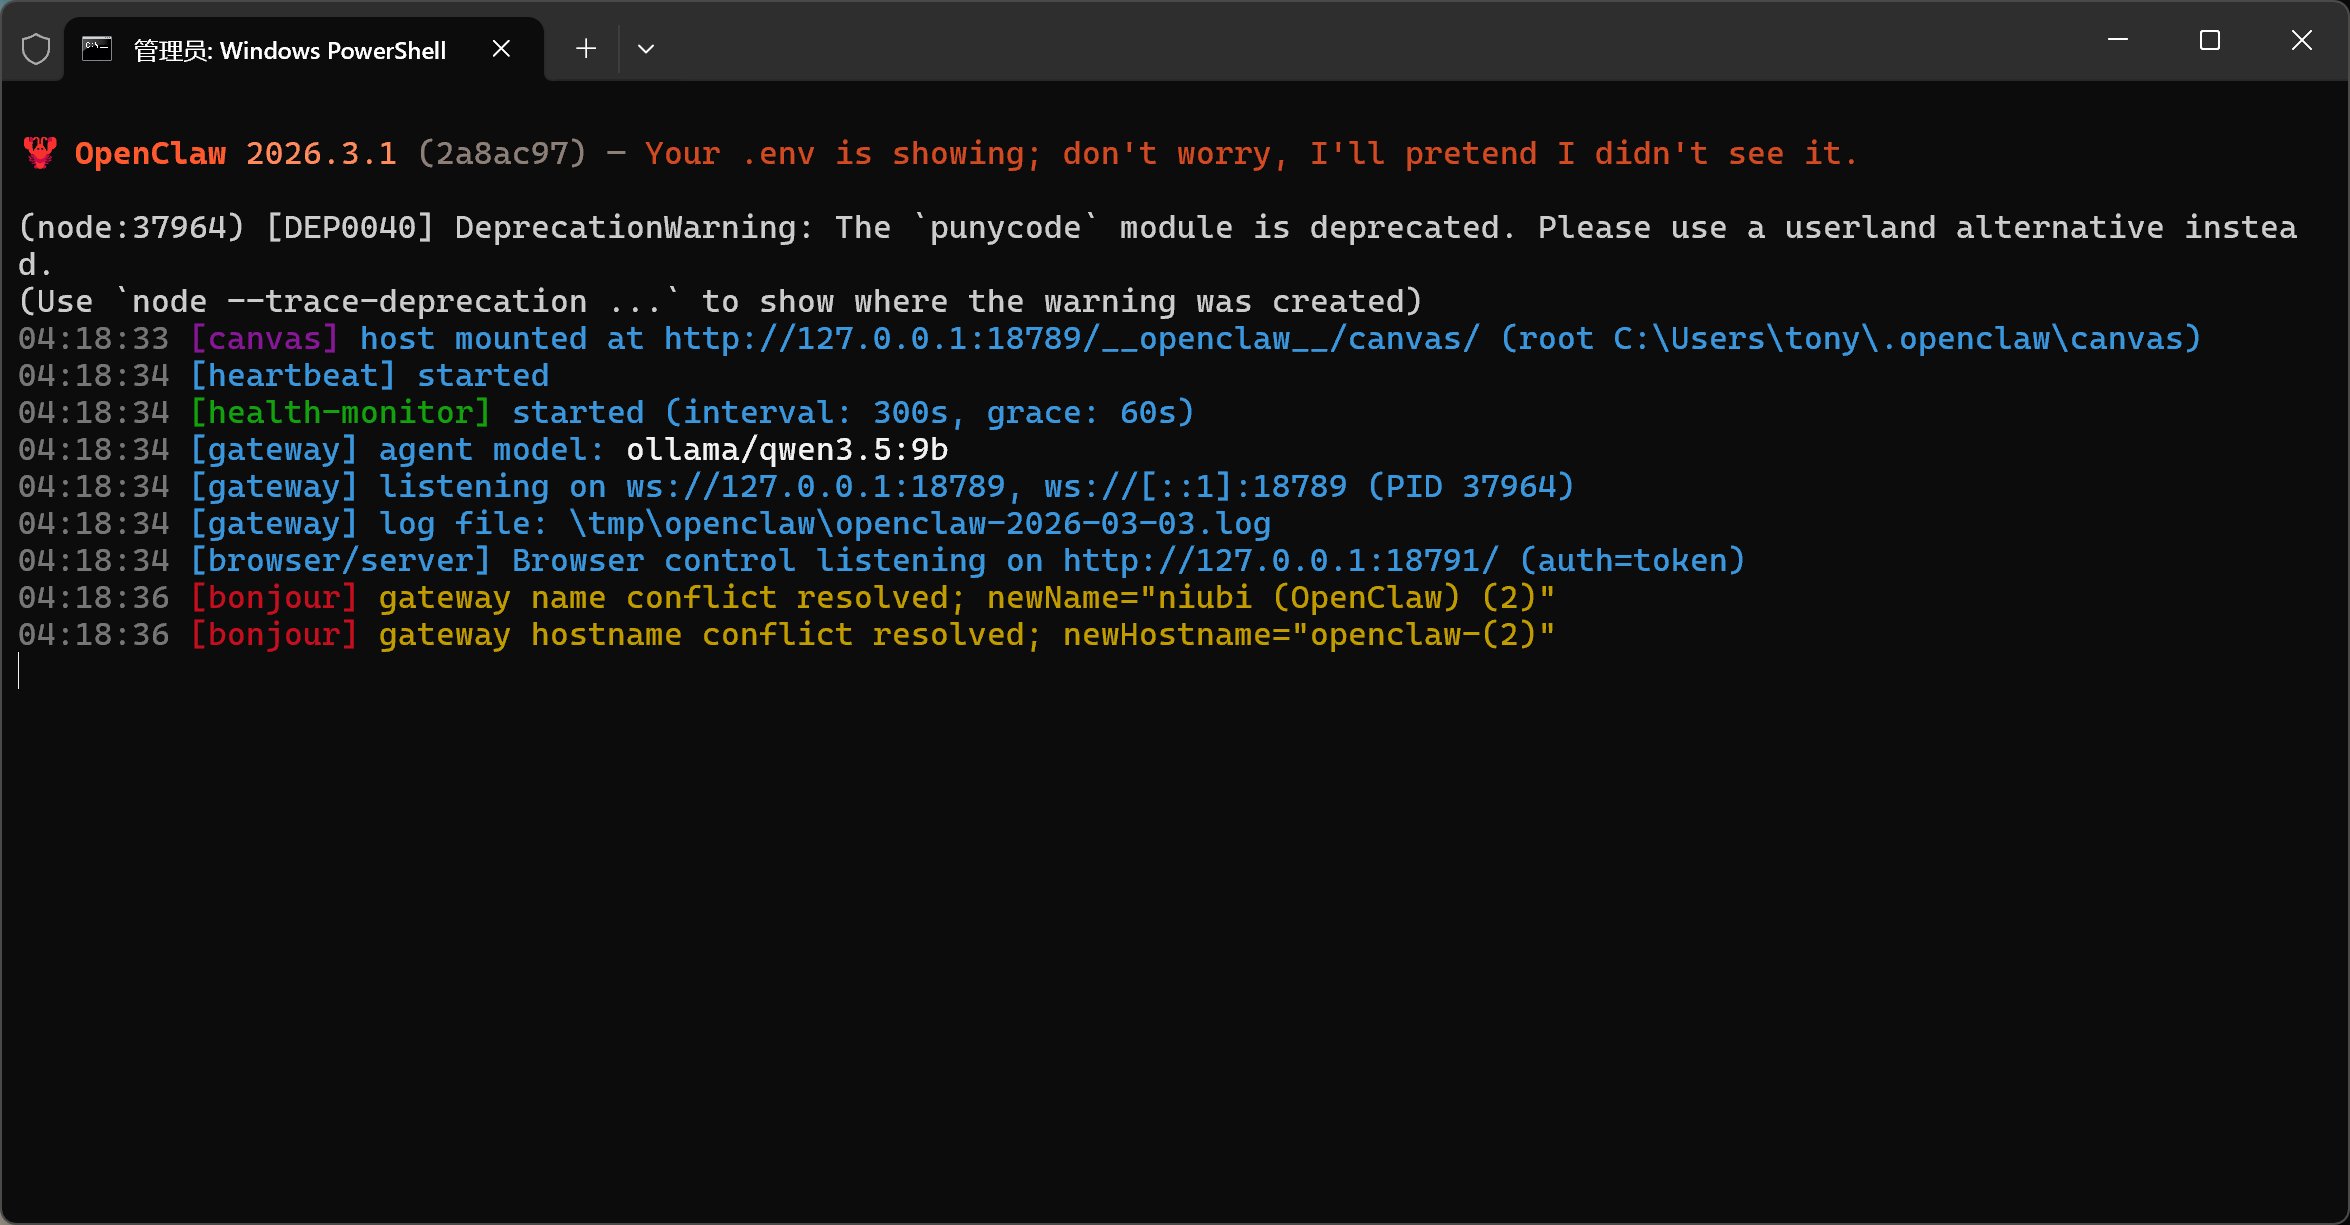Click the purple [canvas] log tag
Image resolution: width=2350 pixels, height=1225 pixels.
[x=264, y=339]
